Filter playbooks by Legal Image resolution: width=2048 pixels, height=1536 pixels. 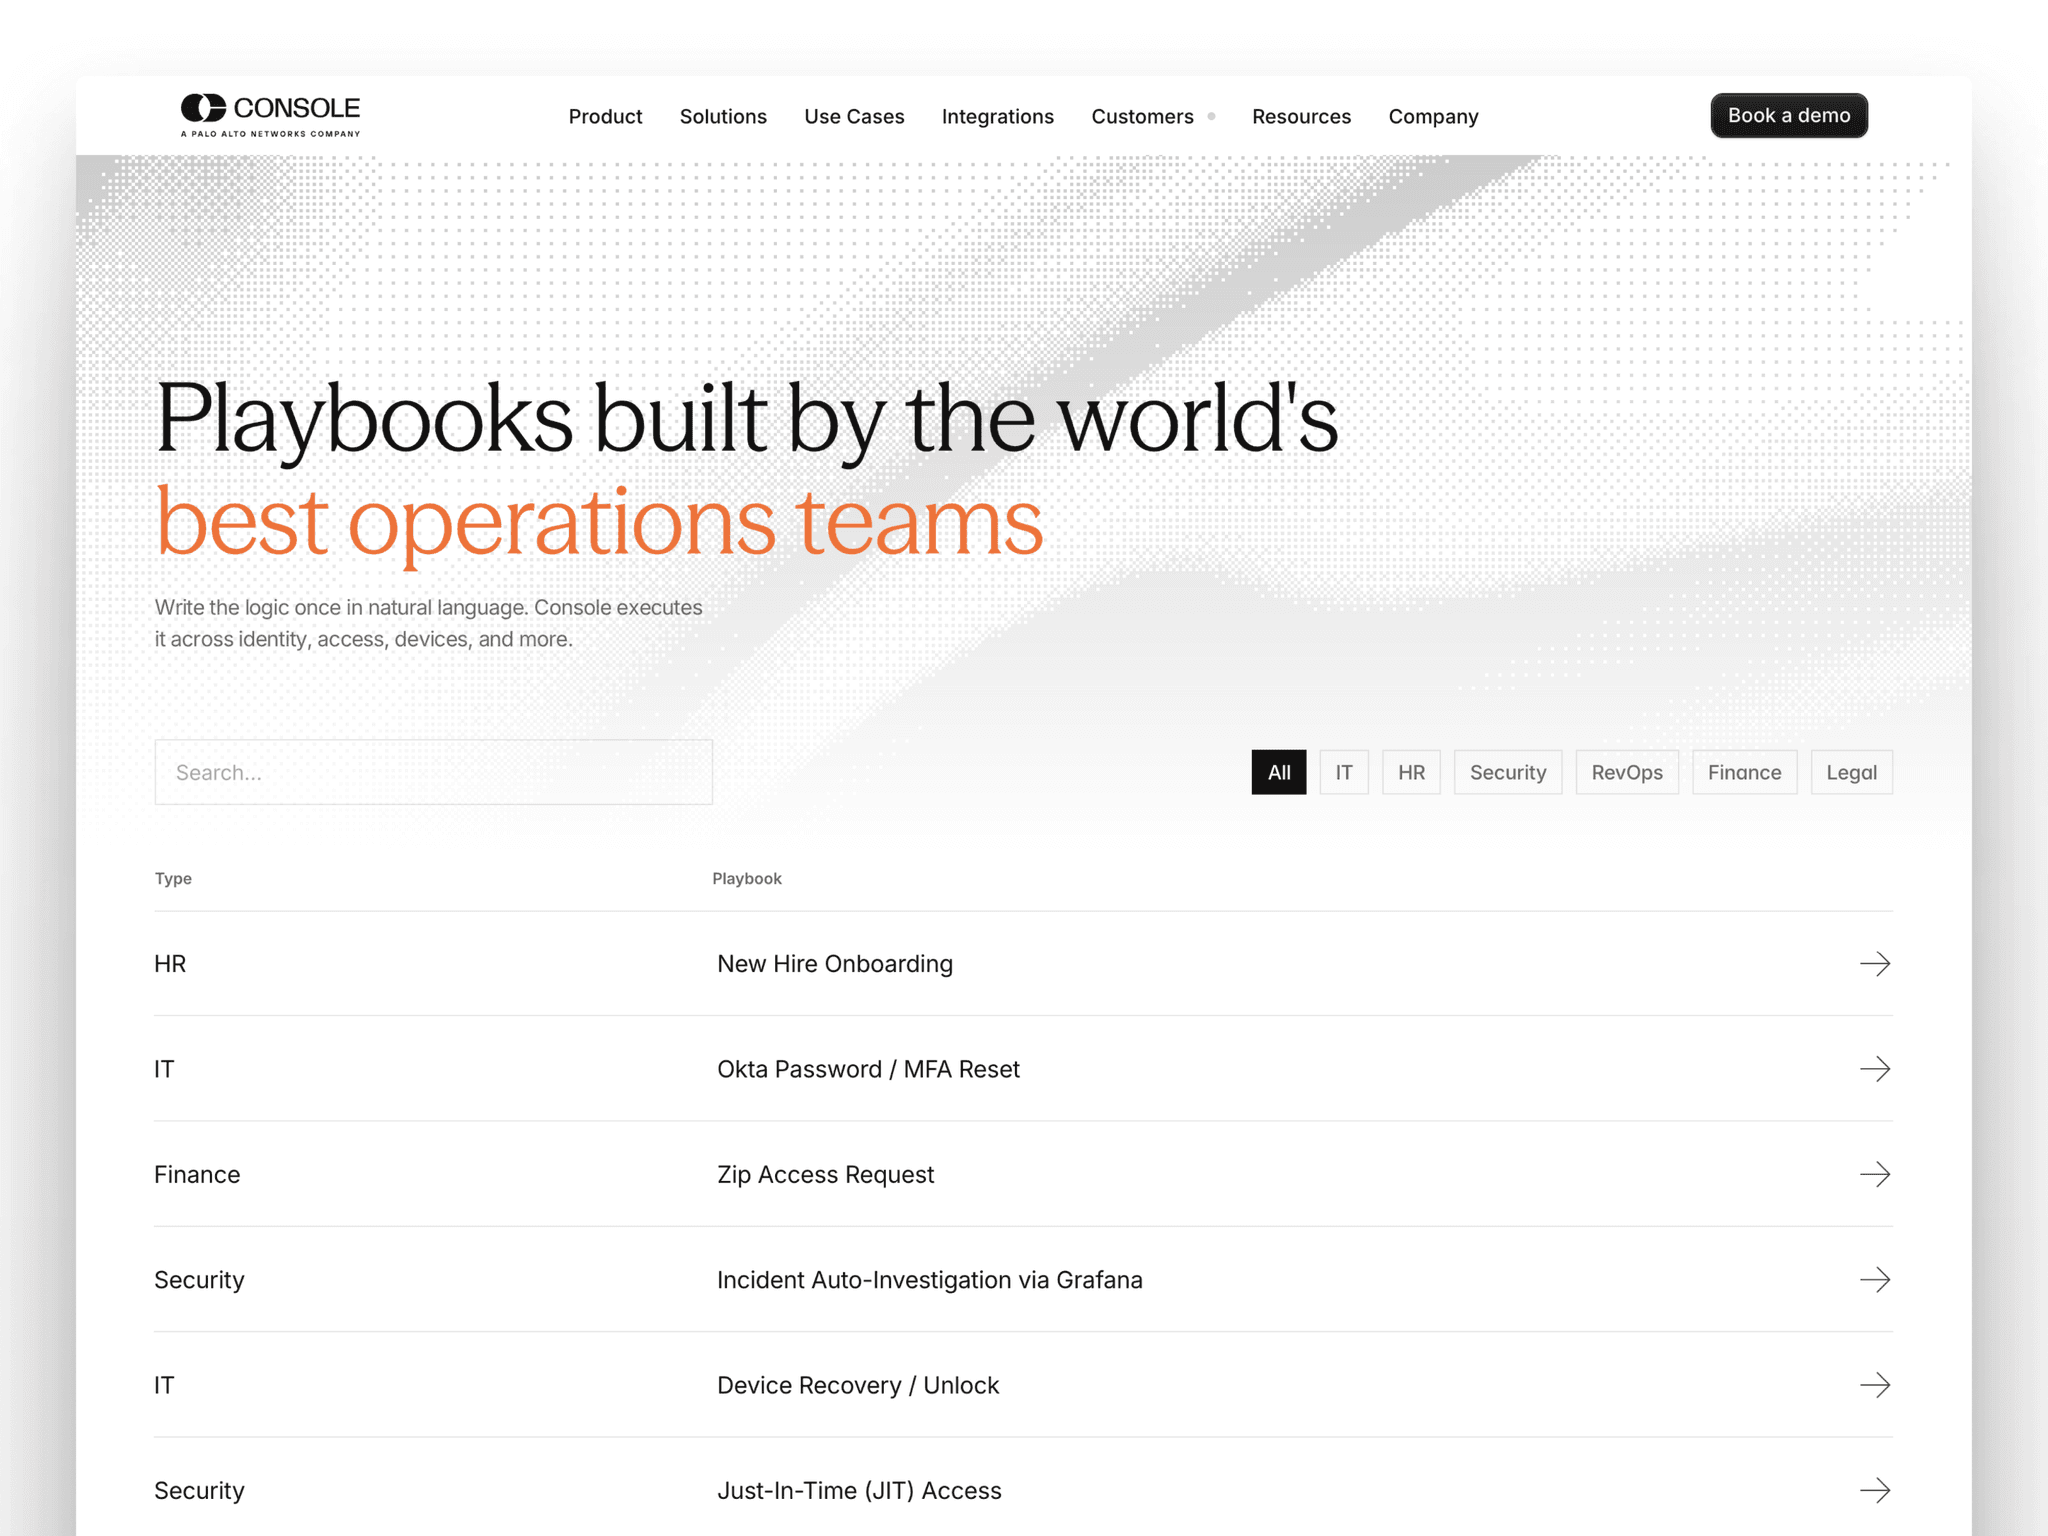click(x=1851, y=772)
